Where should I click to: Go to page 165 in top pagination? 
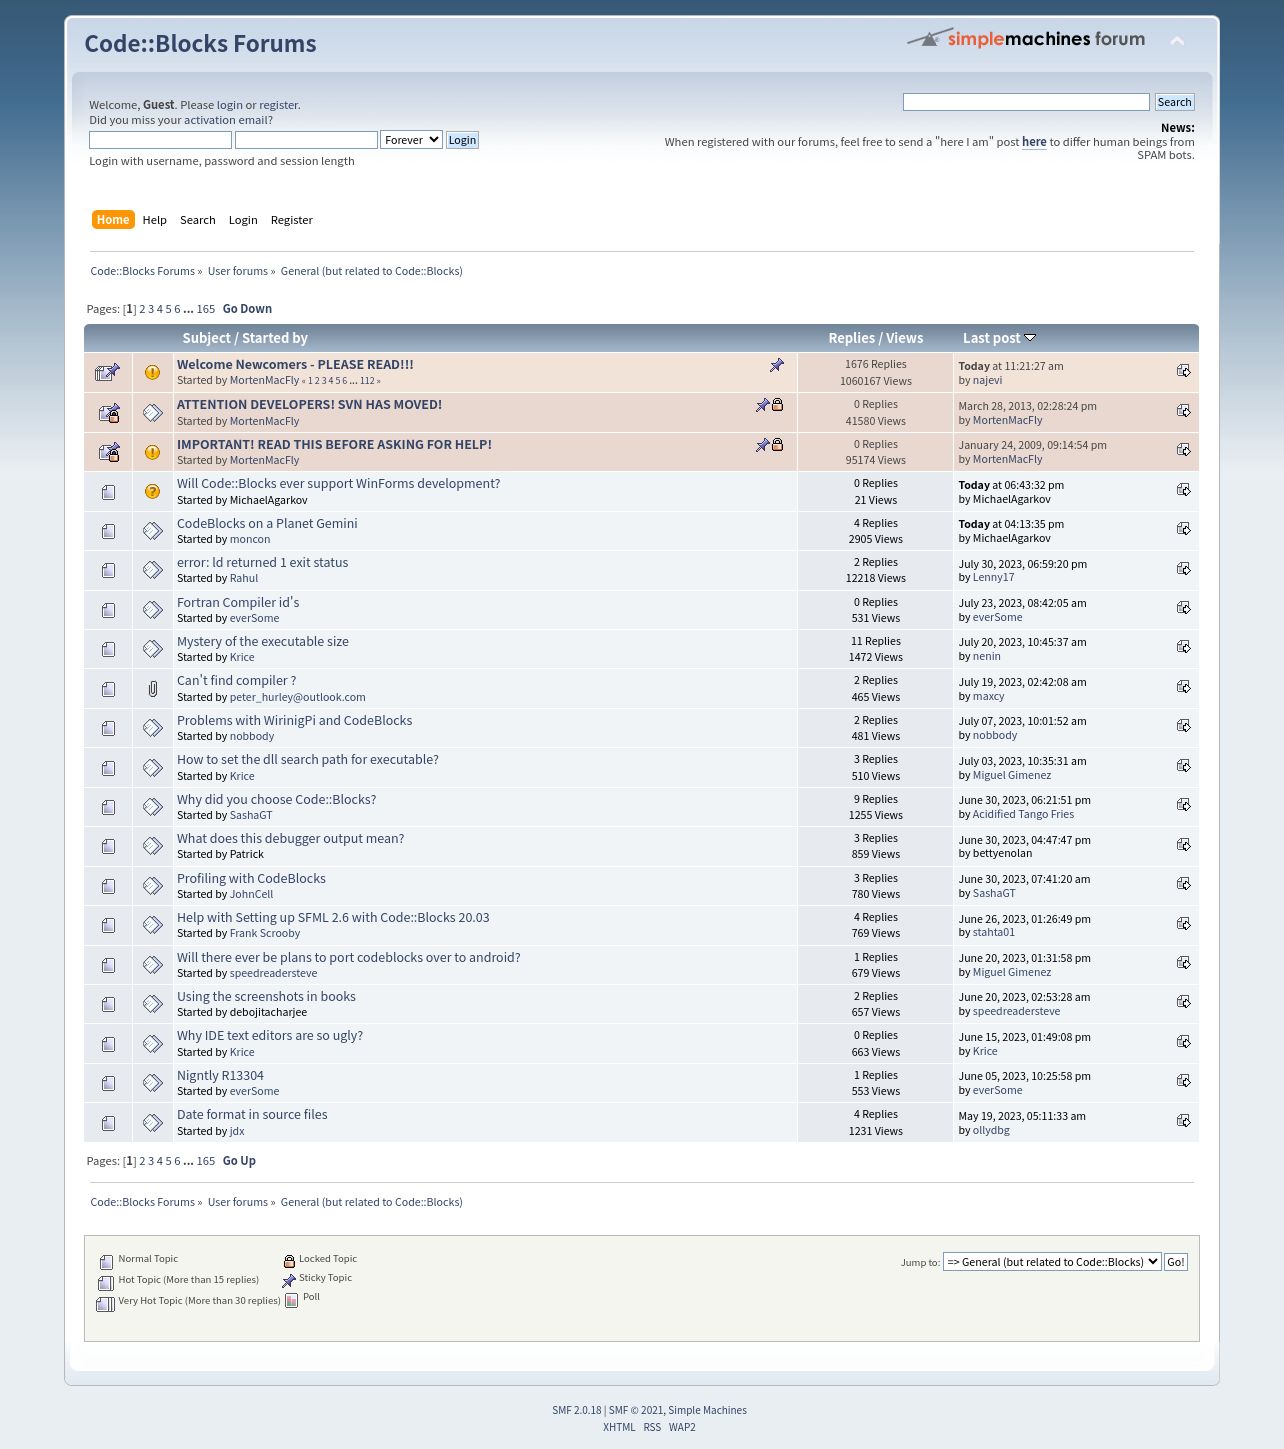[206, 309]
